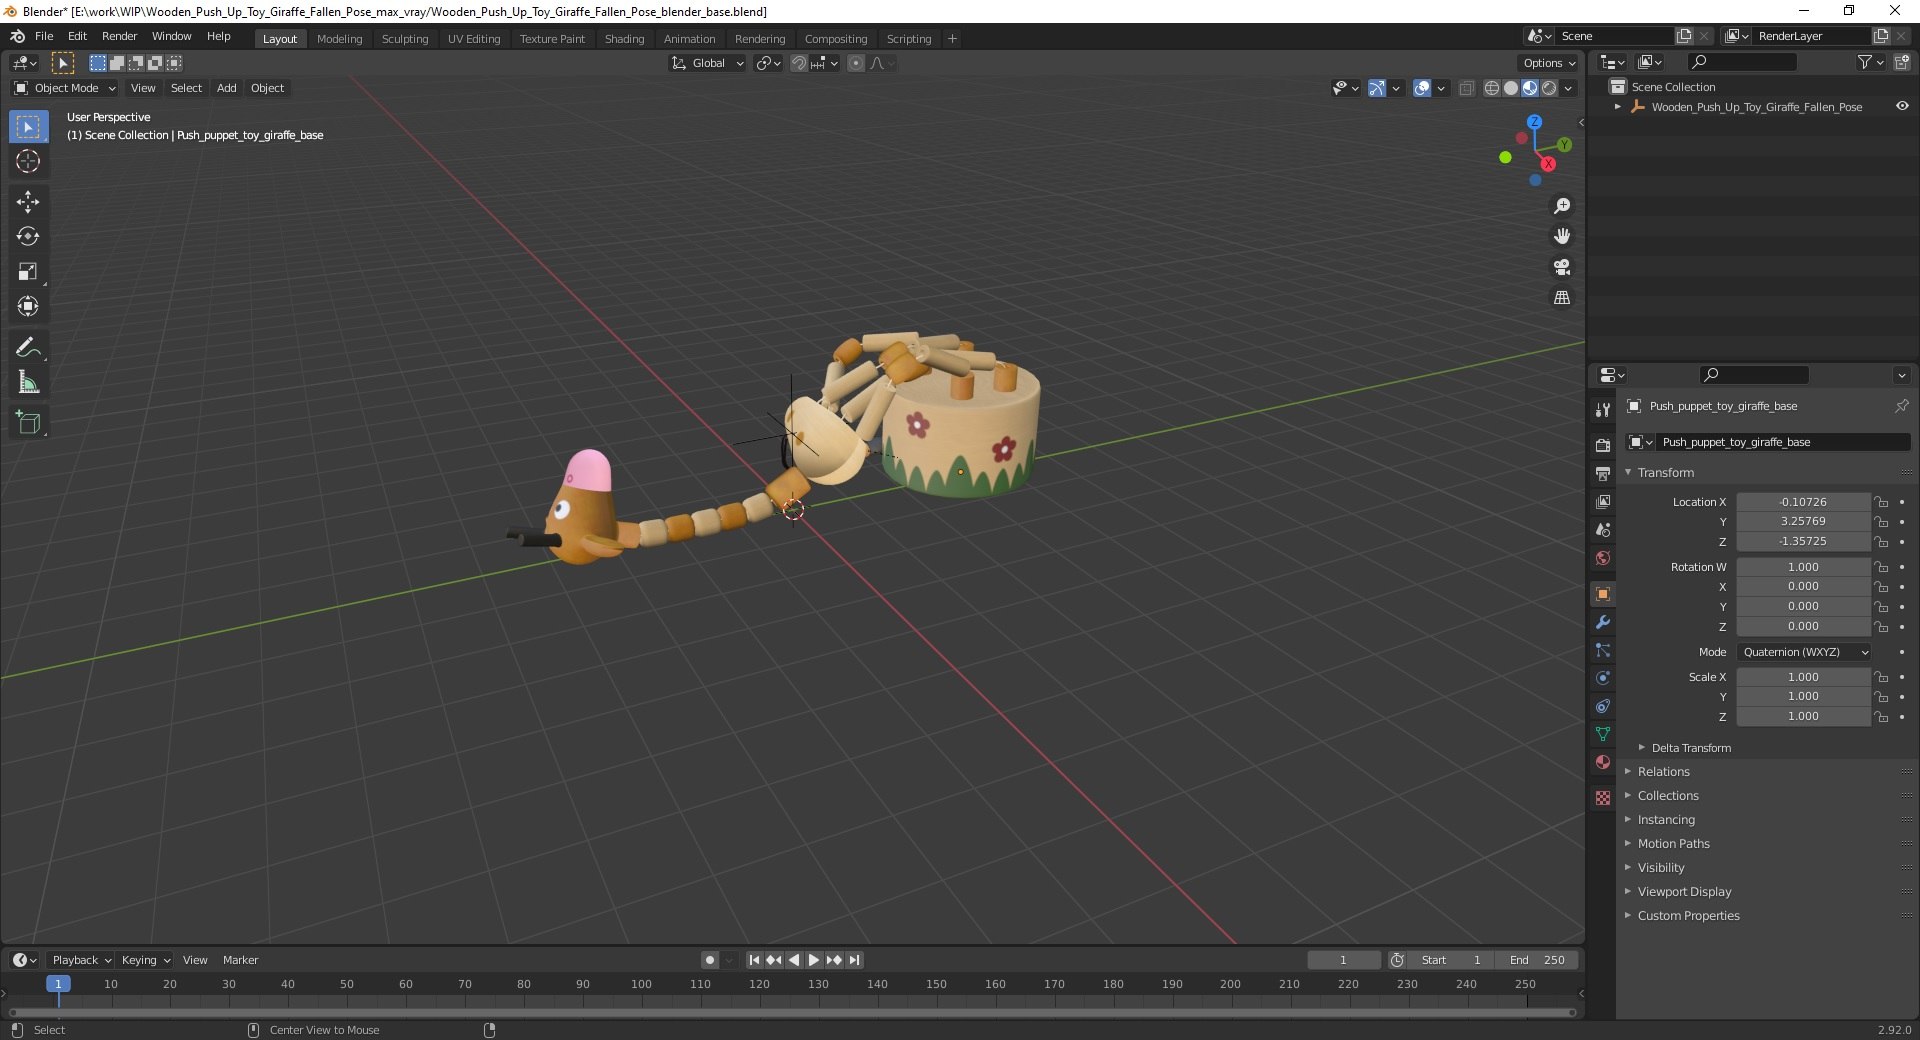1920x1040 pixels.
Task: Switch to UV Editing workspace tab
Action: tap(474, 39)
